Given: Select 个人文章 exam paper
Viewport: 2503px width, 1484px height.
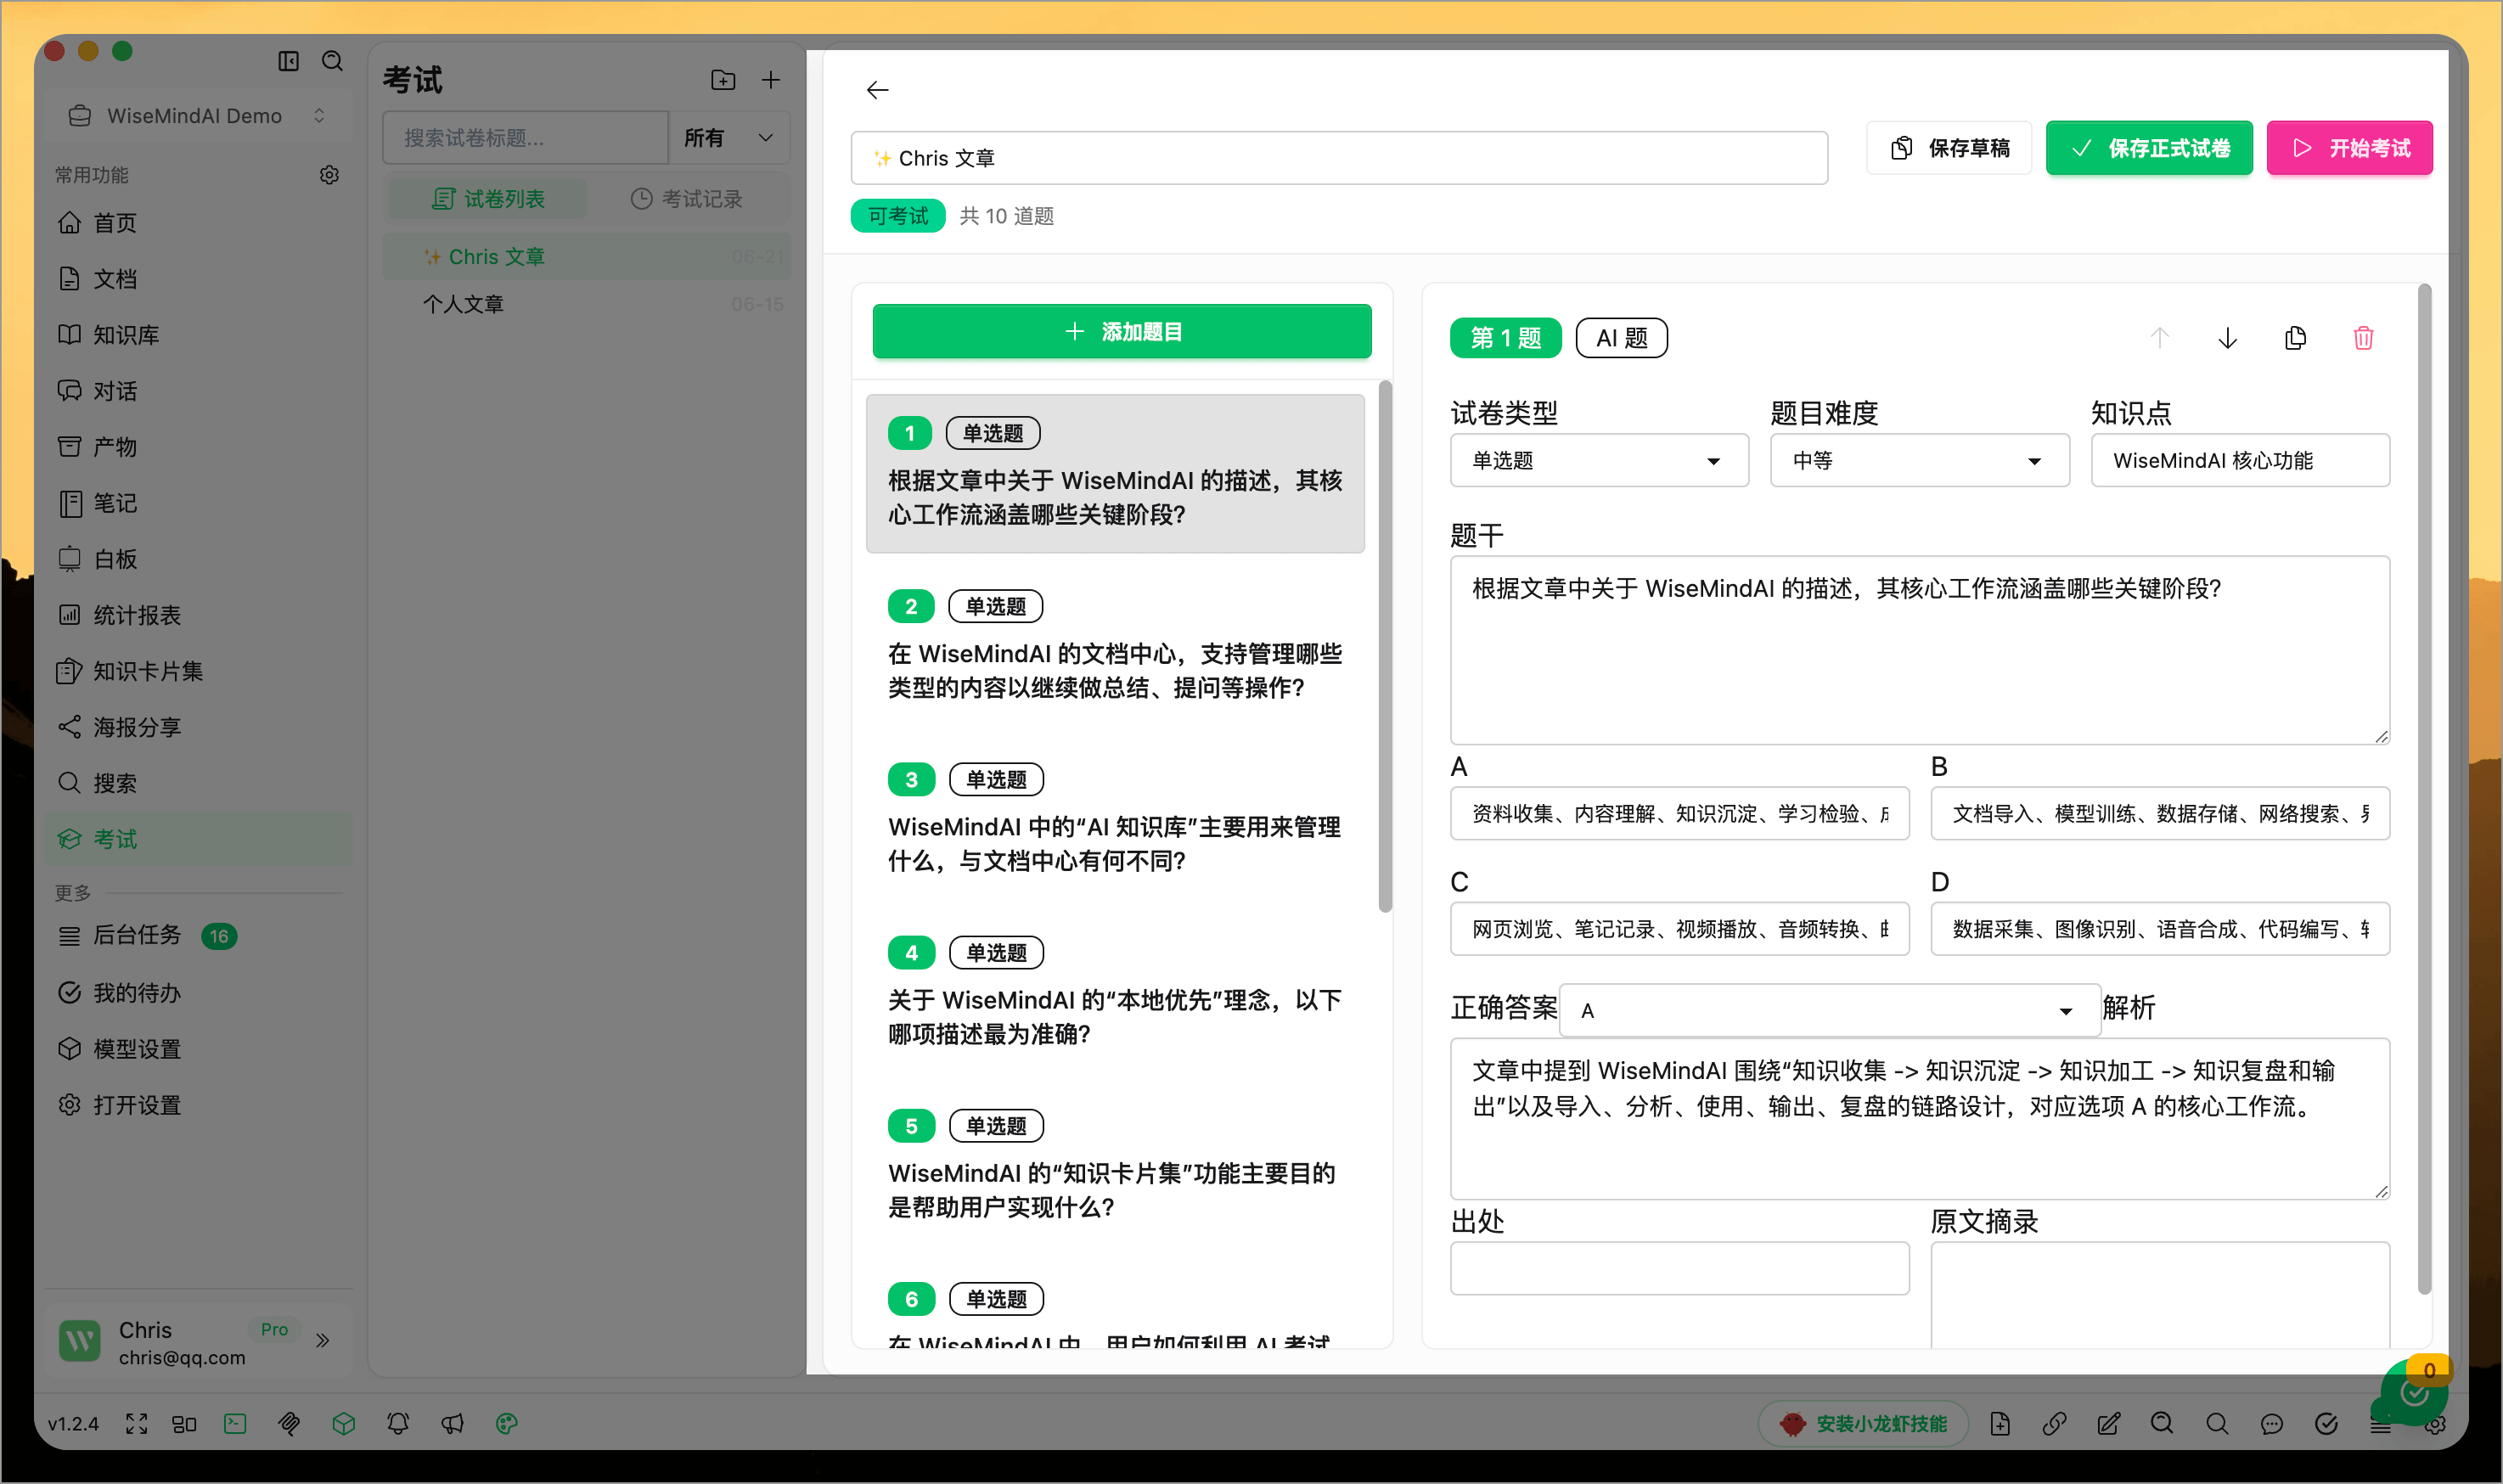Looking at the screenshot, I should coord(587,304).
